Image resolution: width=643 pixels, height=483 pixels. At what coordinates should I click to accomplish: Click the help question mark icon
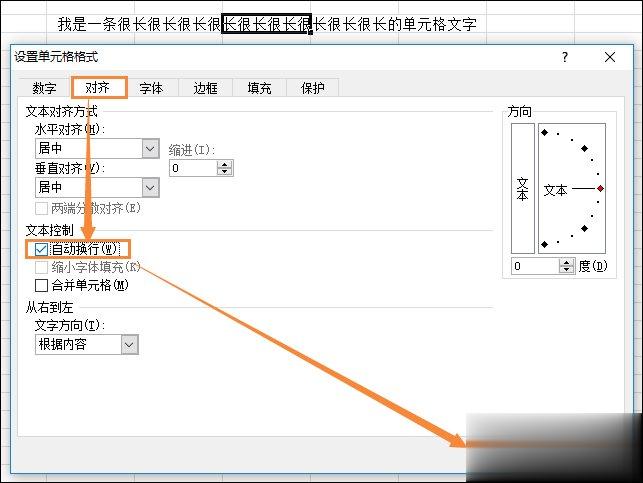click(x=565, y=58)
